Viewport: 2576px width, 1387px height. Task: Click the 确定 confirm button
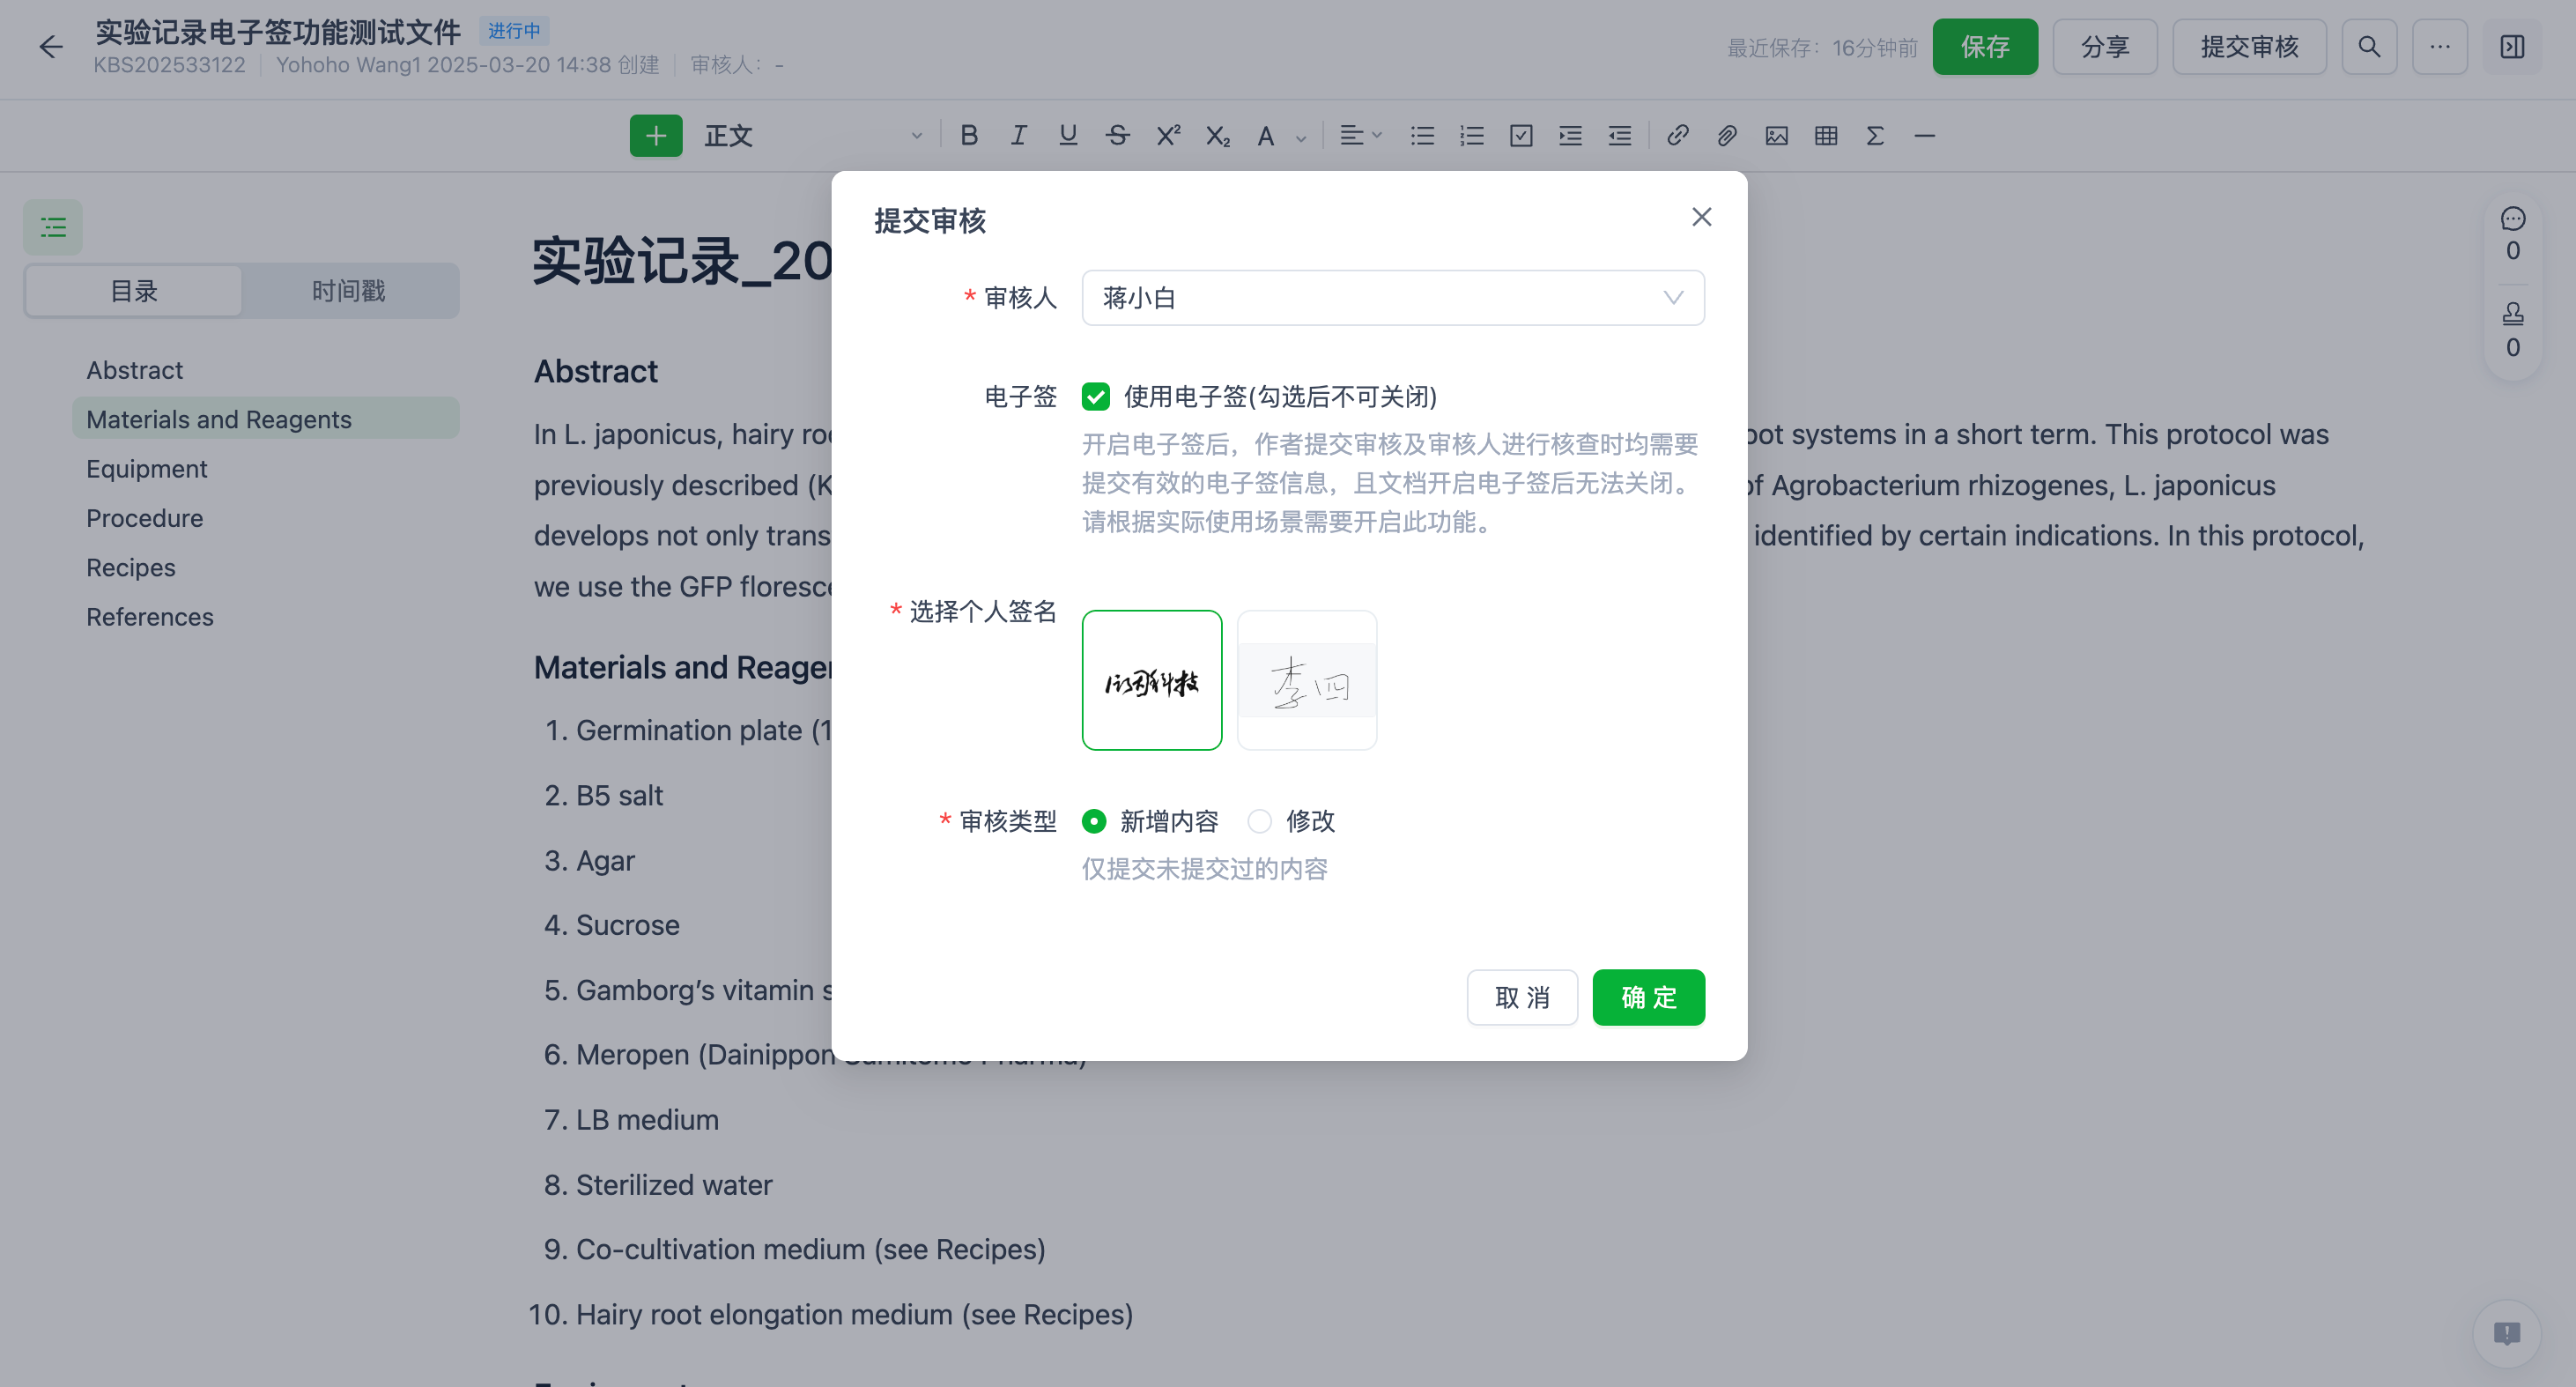tap(1648, 997)
